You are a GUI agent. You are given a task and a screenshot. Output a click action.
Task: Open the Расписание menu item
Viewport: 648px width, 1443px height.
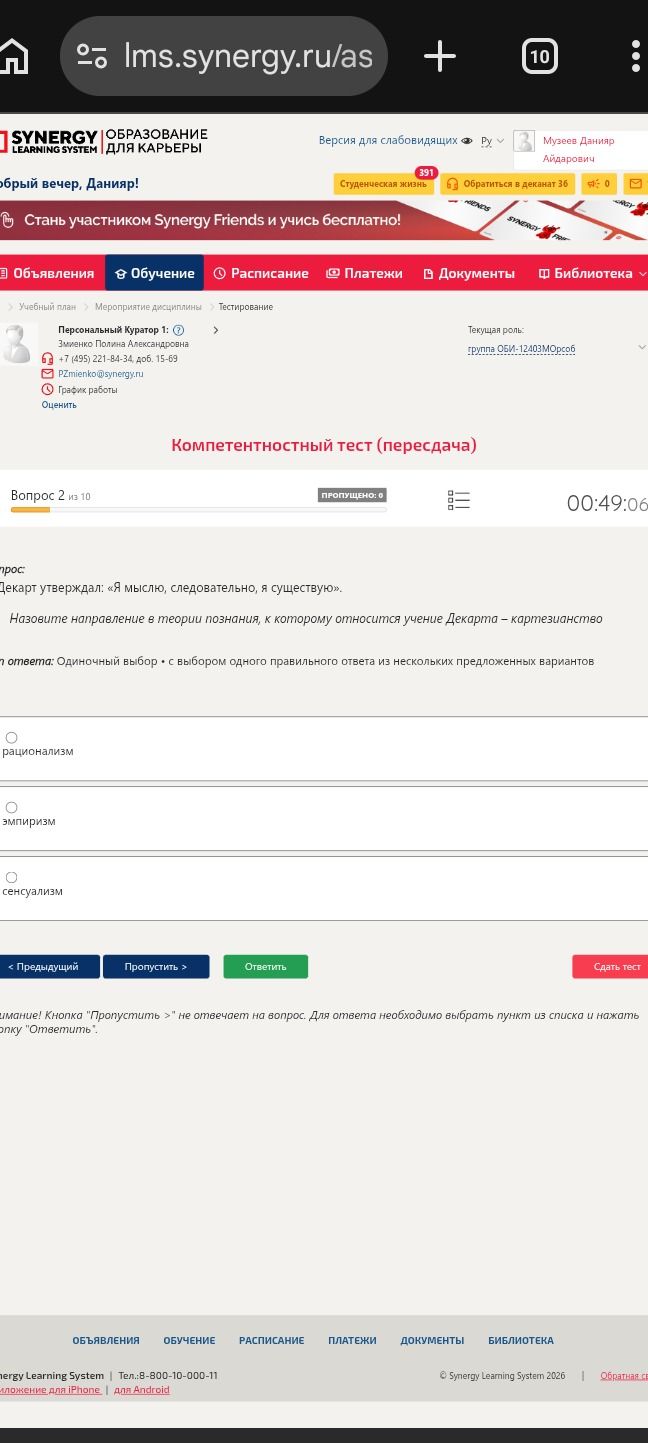(x=261, y=273)
